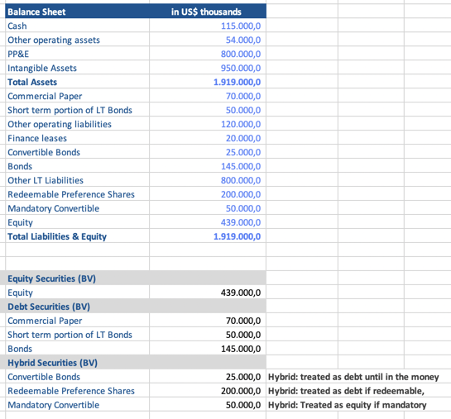Click the Equity Securities (BV) section header
The width and height of the screenshot is (451, 419).
pyautogui.click(x=136, y=278)
